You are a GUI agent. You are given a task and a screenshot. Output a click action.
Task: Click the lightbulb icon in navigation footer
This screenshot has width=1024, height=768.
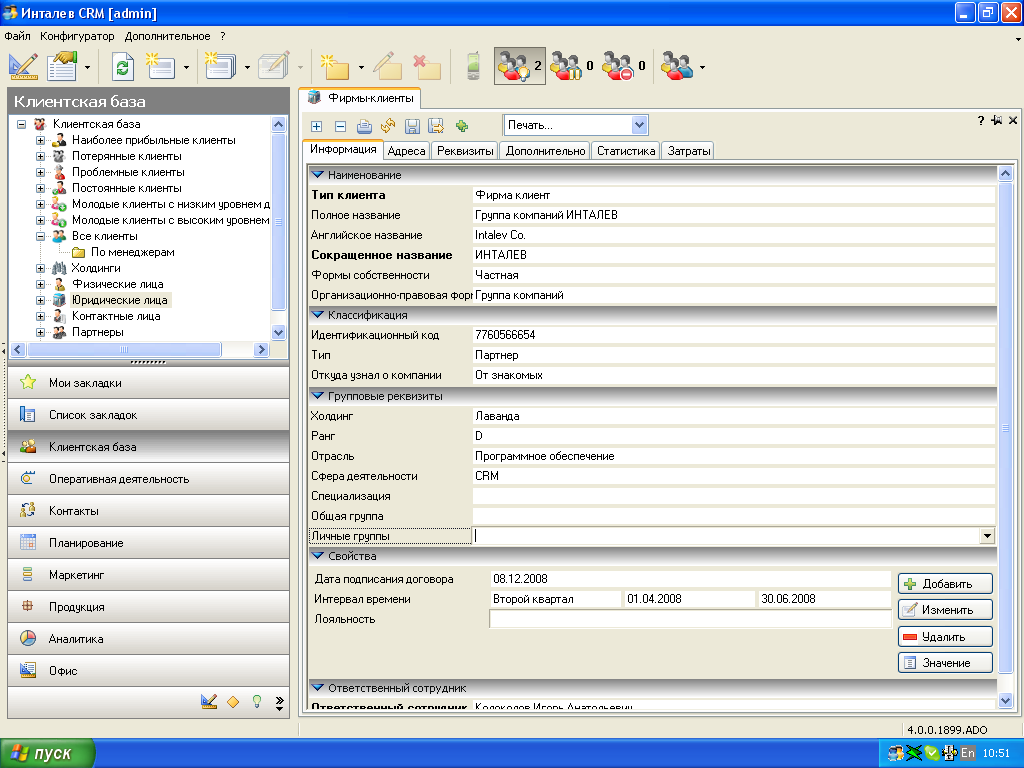pos(257,702)
